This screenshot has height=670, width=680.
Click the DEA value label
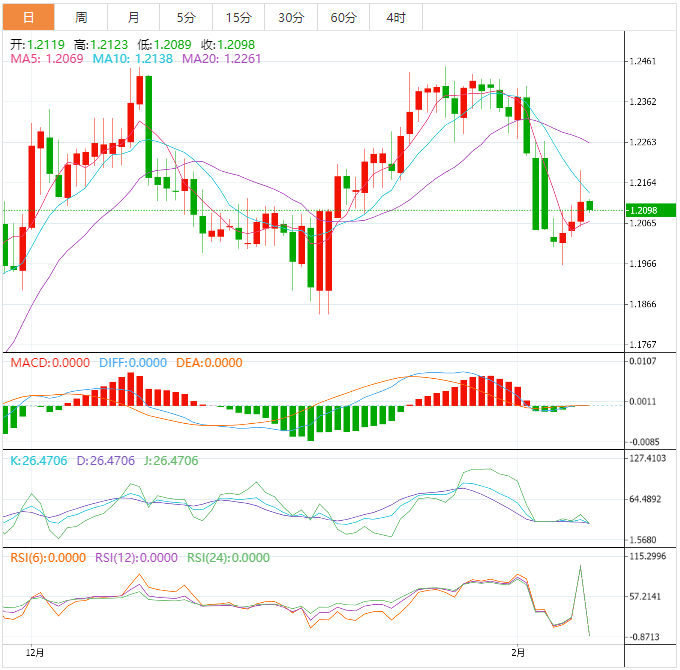point(209,362)
